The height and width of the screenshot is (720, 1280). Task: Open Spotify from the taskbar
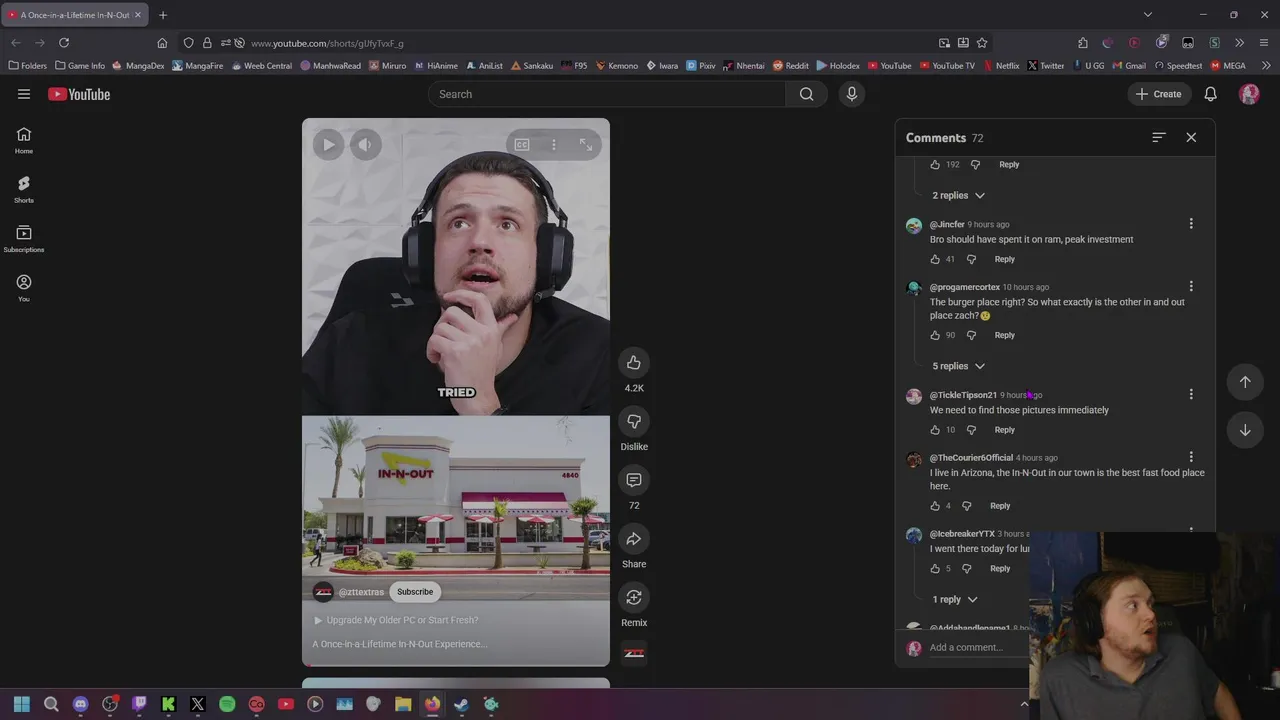coord(227,704)
